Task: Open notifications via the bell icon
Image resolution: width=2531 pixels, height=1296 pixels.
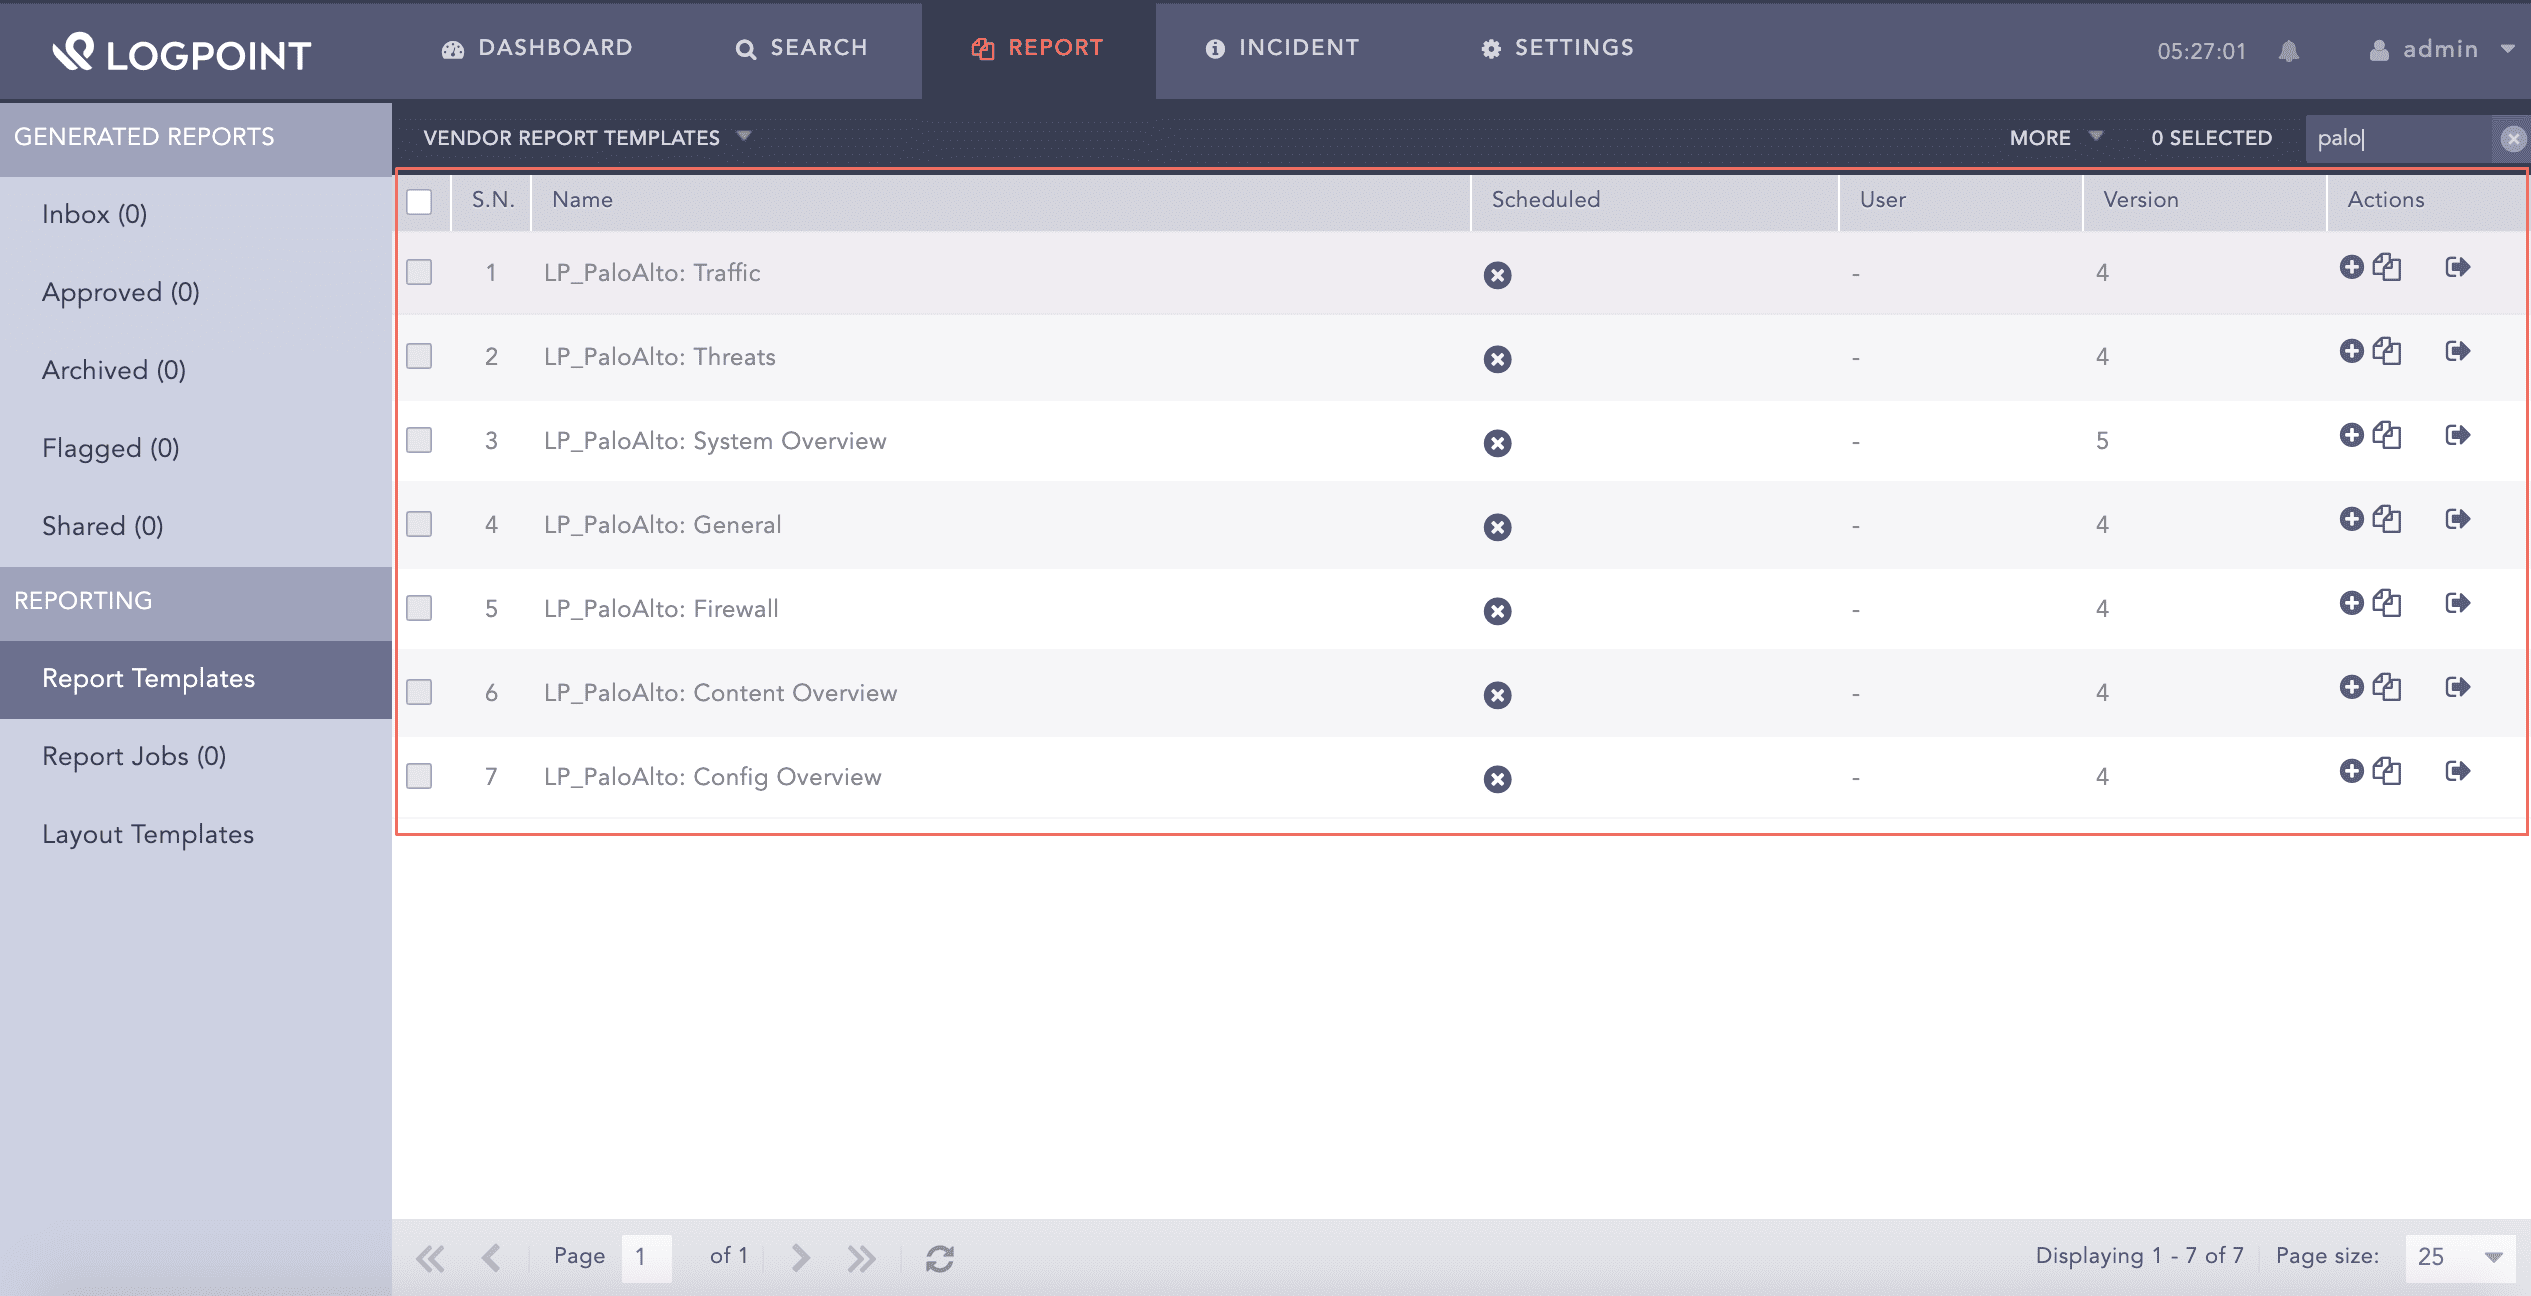Action: pos(2290,51)
